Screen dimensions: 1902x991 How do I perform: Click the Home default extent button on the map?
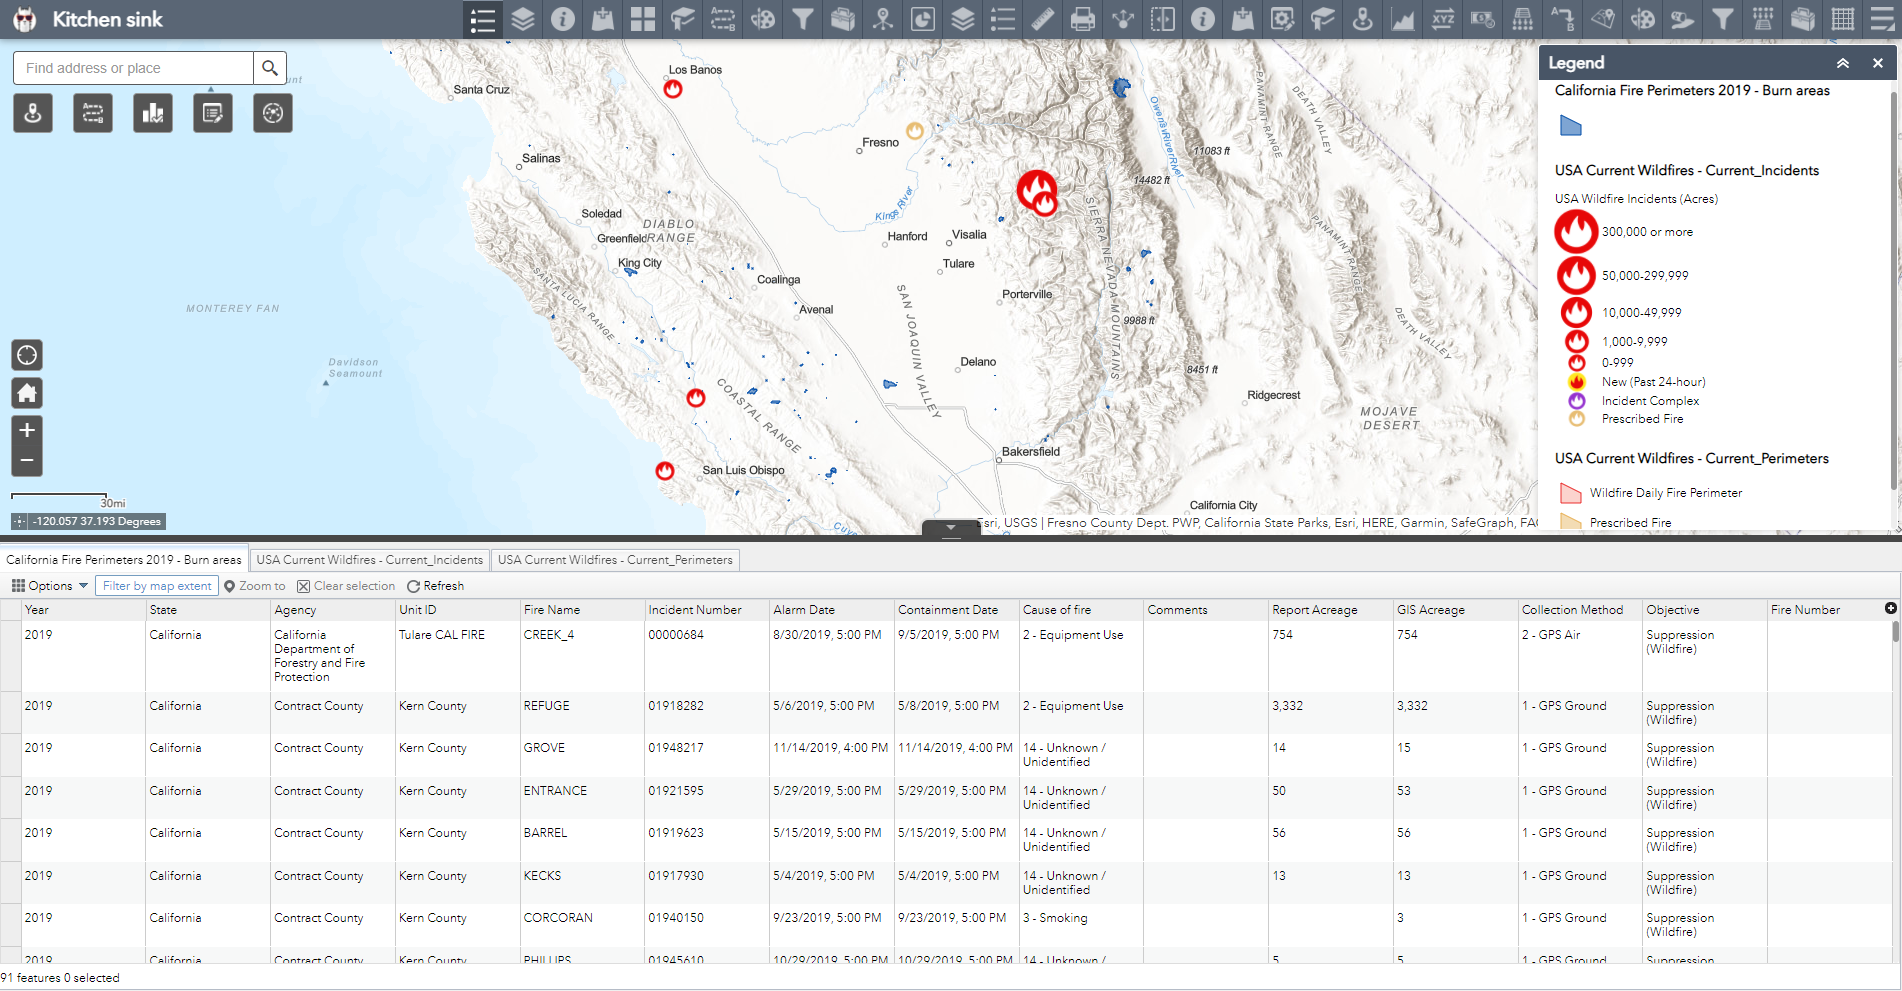tap(27, 393)
